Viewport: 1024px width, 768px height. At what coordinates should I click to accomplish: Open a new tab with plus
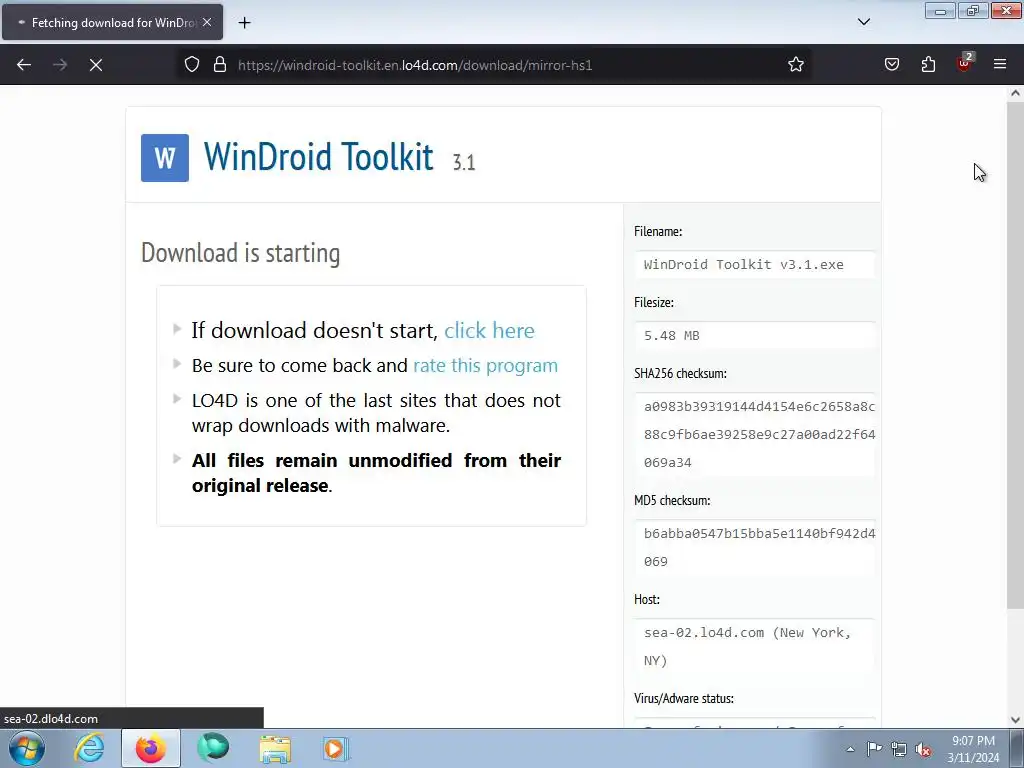(x=244, y=23)
